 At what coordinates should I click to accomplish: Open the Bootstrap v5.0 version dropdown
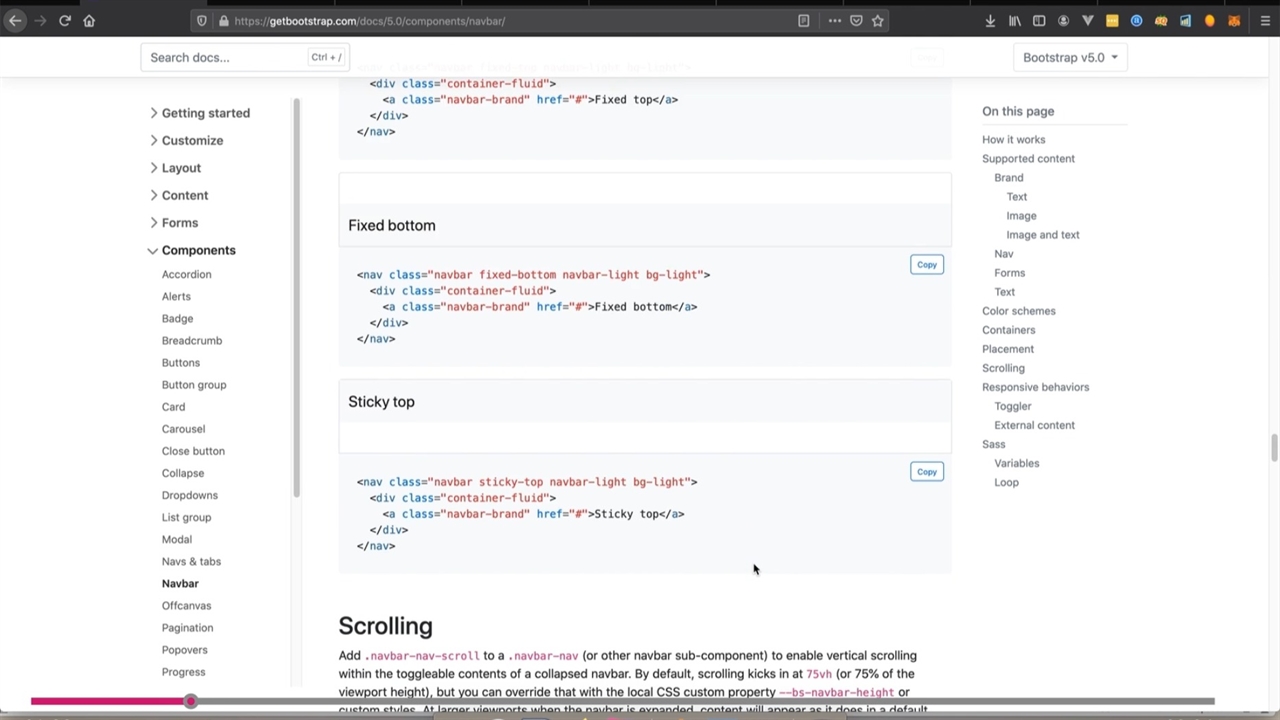(x=1069, y=57)
